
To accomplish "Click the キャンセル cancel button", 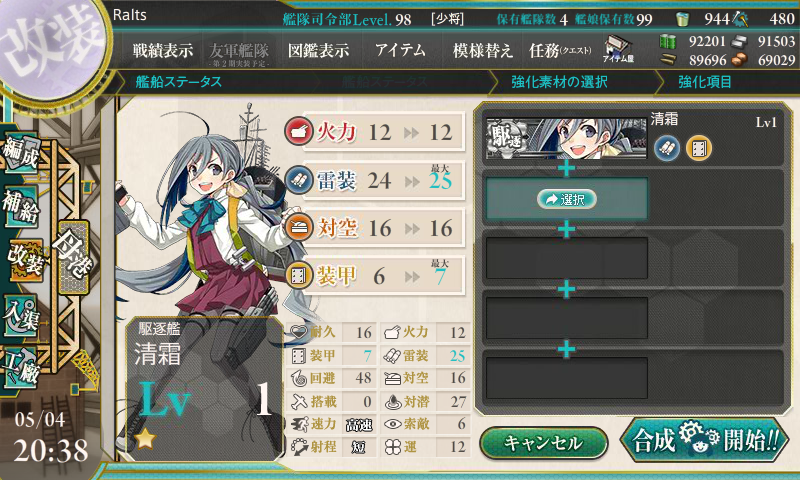I will point(543,443).
